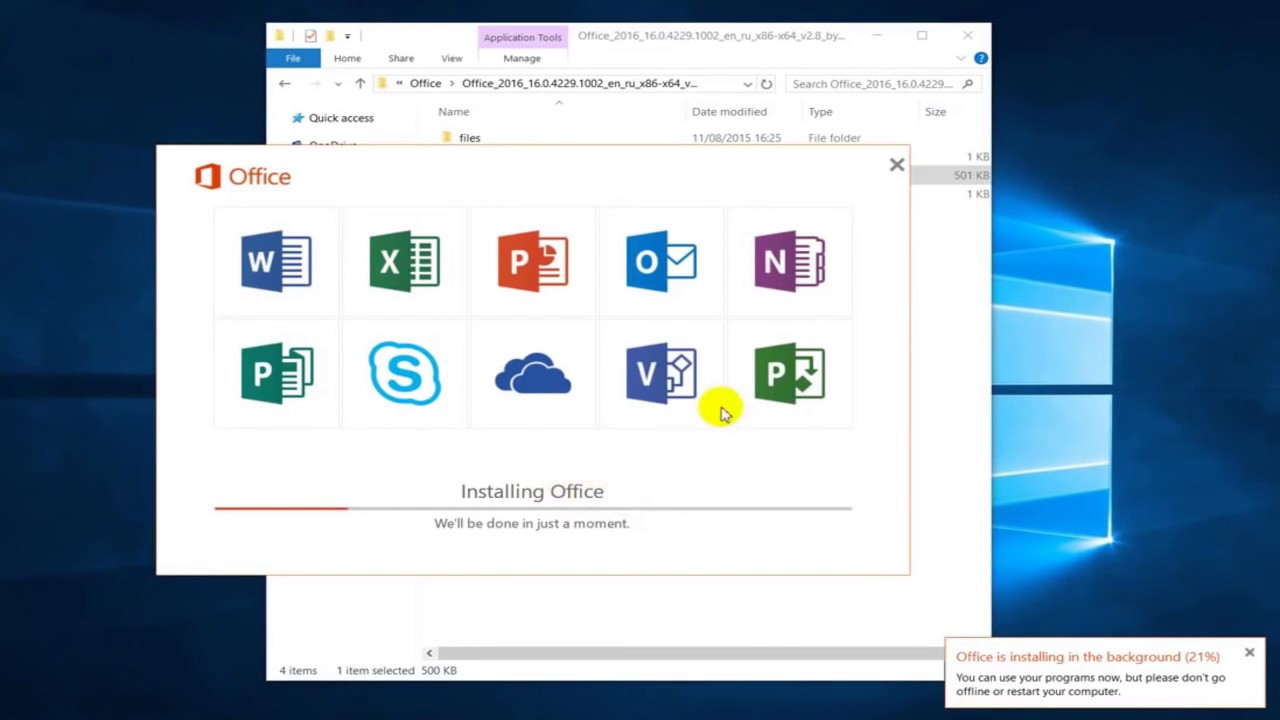Close the Office installer dialog

click(x=897, y=165)
